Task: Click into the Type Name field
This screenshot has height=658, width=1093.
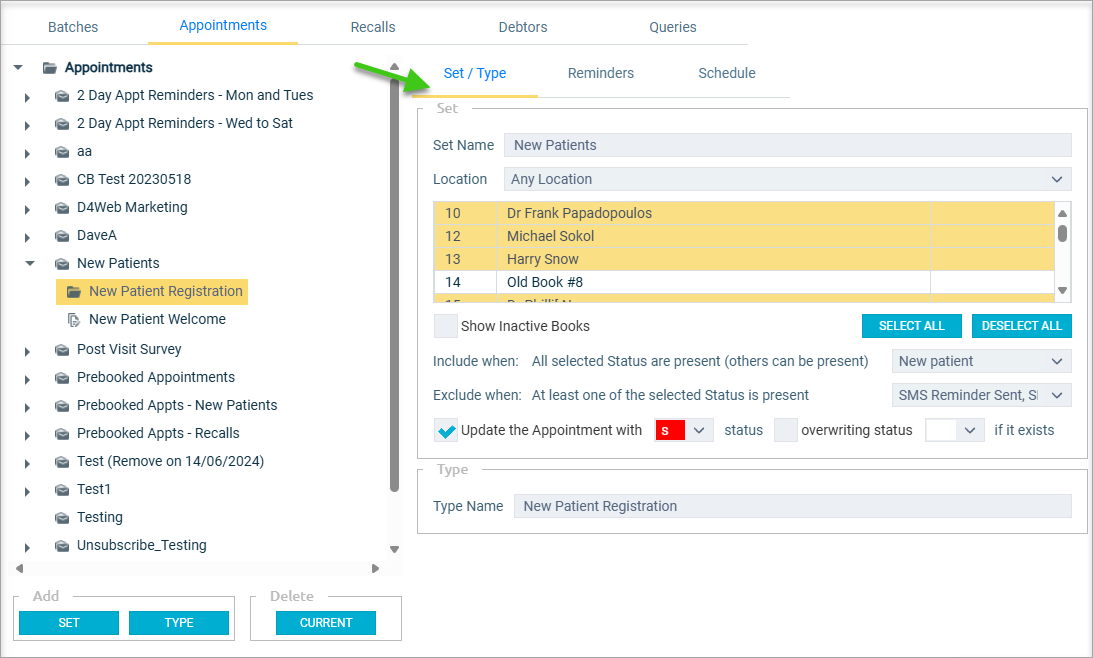Action: click(x=793, y=506)
